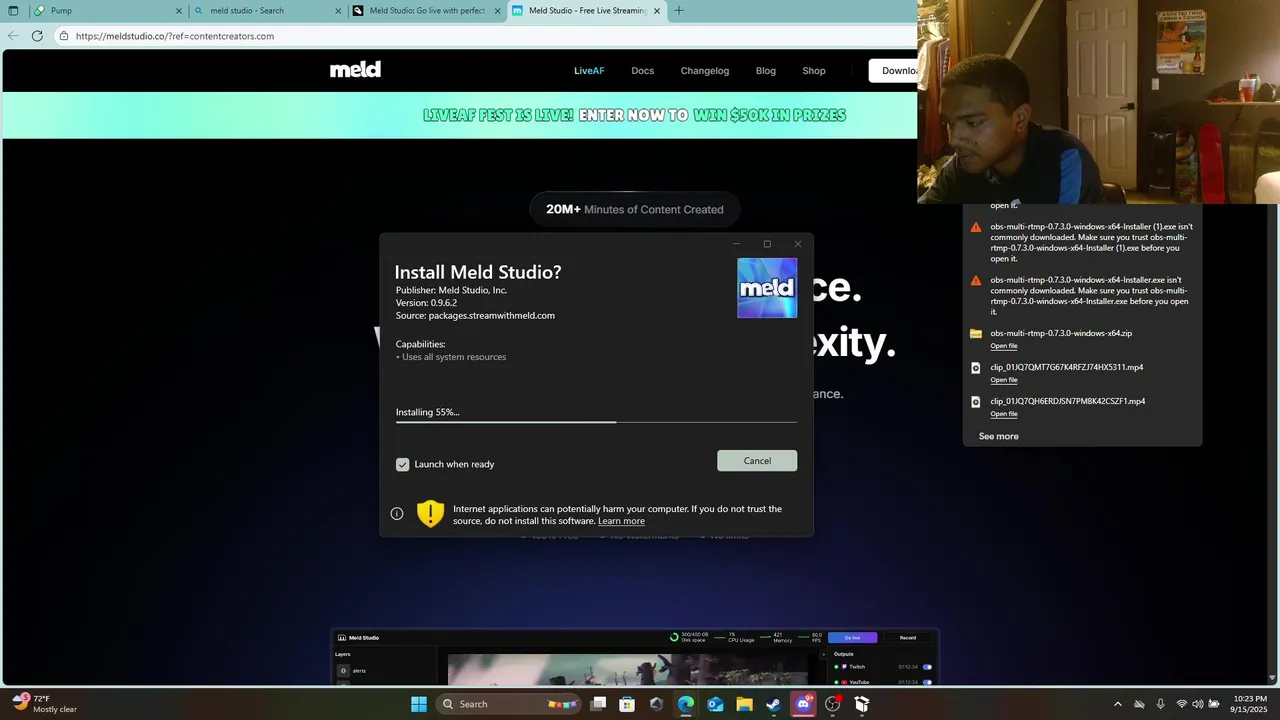Viewport: 1280px width, 720px height.
Task: Open Shop in site navigation
Action: 814,71
